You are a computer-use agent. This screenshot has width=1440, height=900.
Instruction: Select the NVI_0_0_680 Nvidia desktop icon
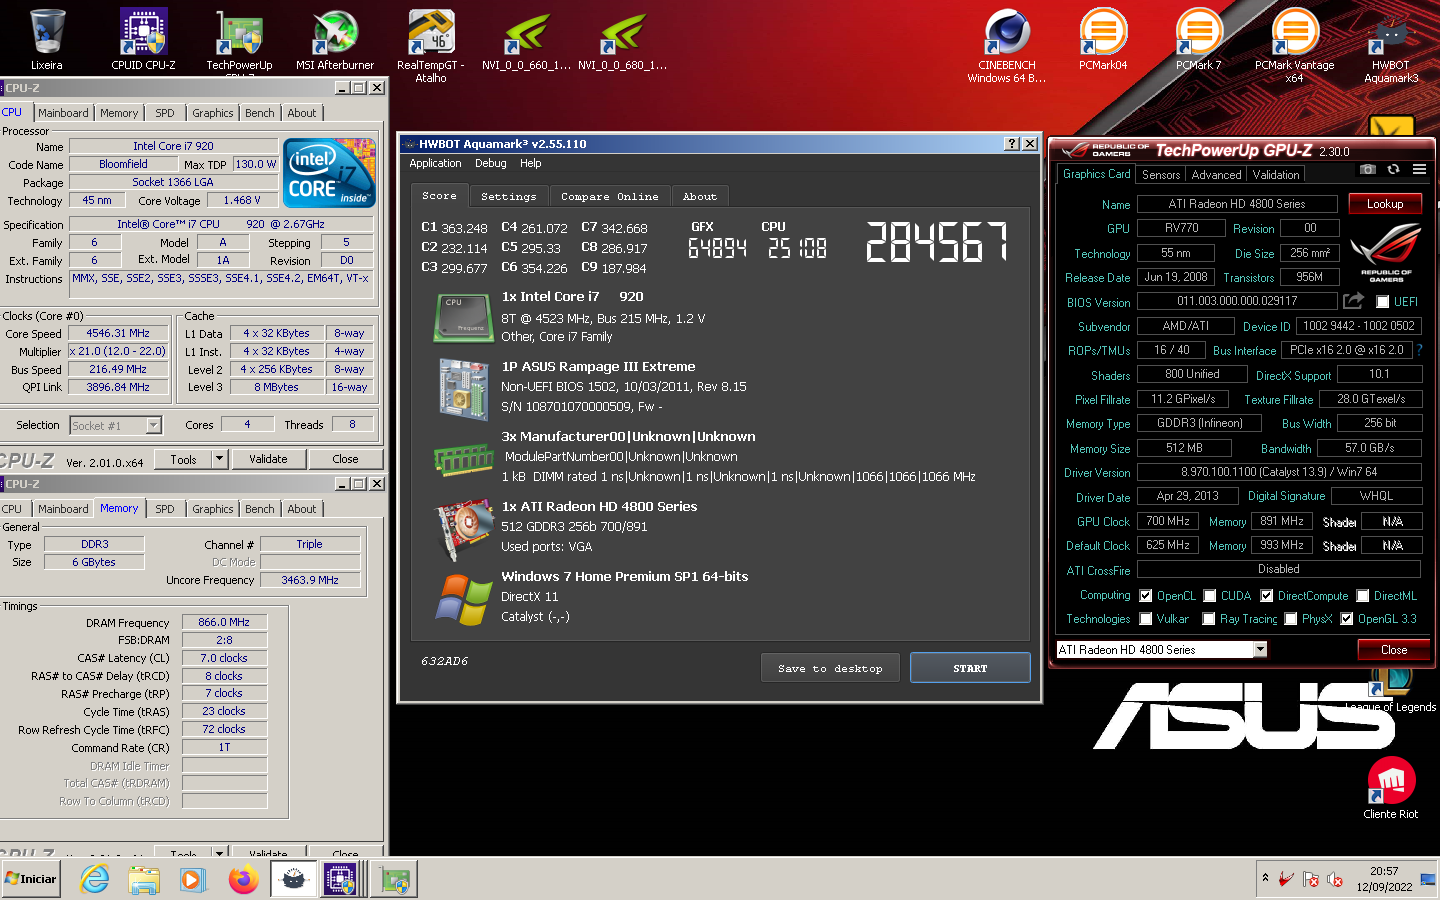click(623, 40)
